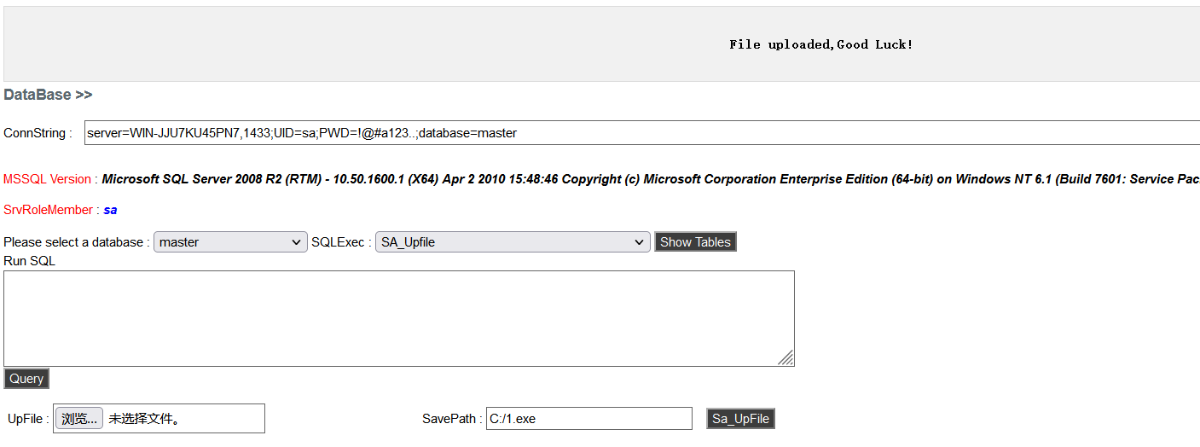This screenshot has height=447, width=1200.
Task: Click the 浏览... file browse button
Action: coord(80,419)
